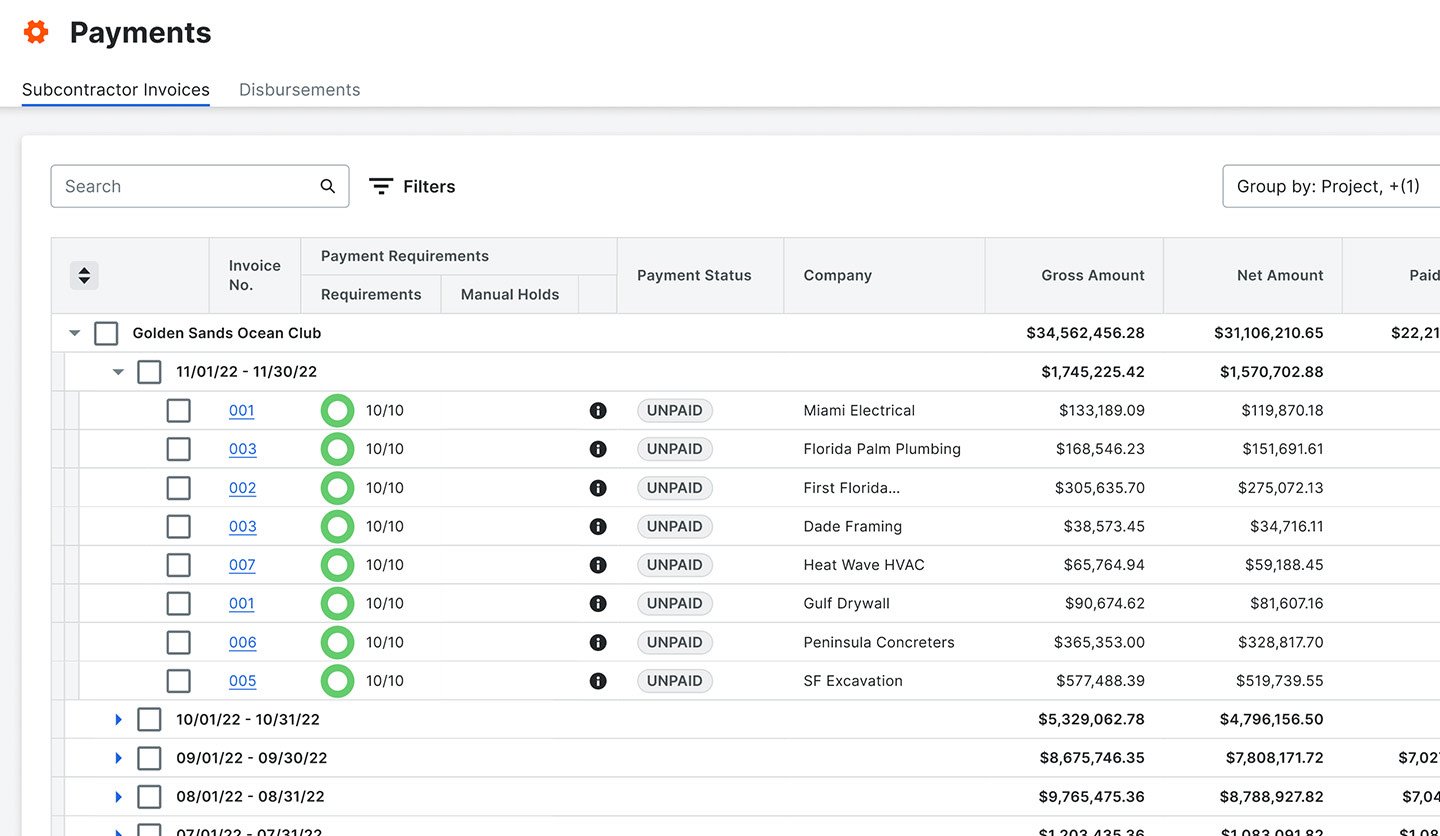Click the green 10/10 requirements ring for Dade Framing
Image resolution: width=1440 pixels, height=836 pixels.
point(337,526)
